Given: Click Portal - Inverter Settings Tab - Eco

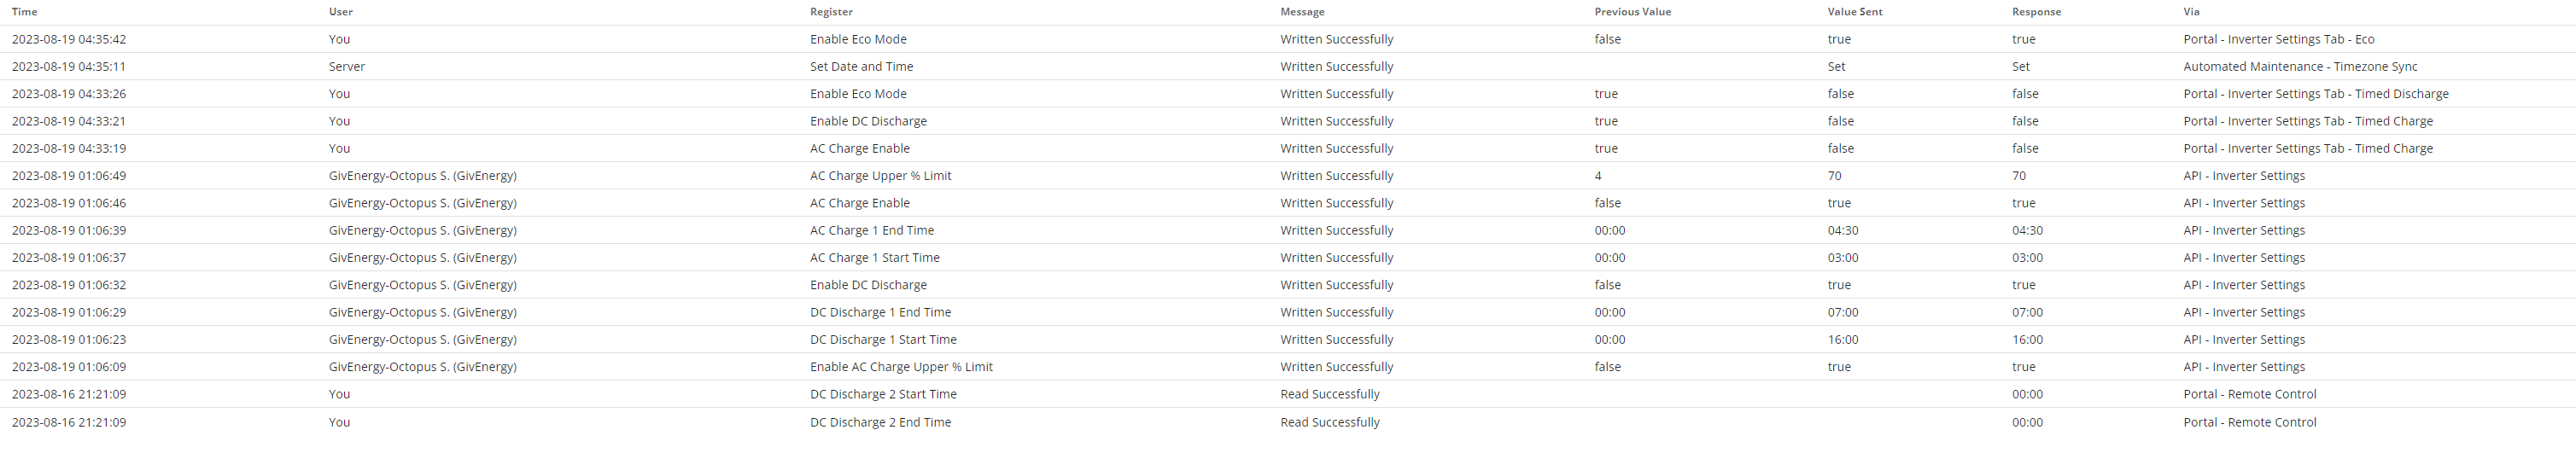Looking at the screenshot, I should [x=2278, y=40].
